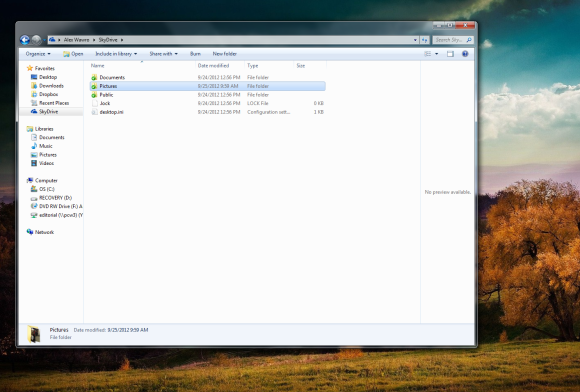
Task: Create a New folder from command bar
Action: pos(225,54)
